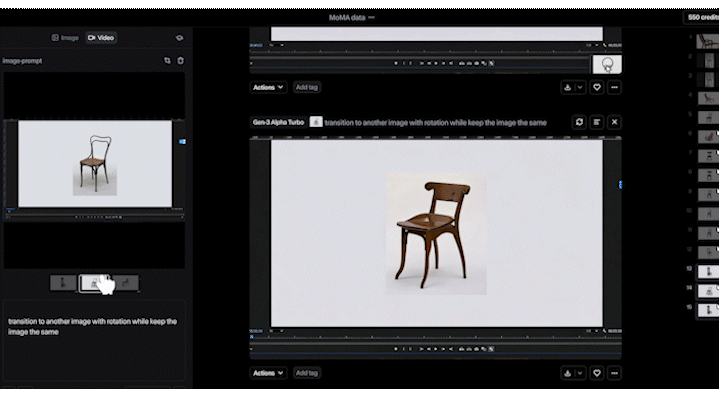Favorite the upper video with heart icon
720x405 pixels.
coord(596,87)
